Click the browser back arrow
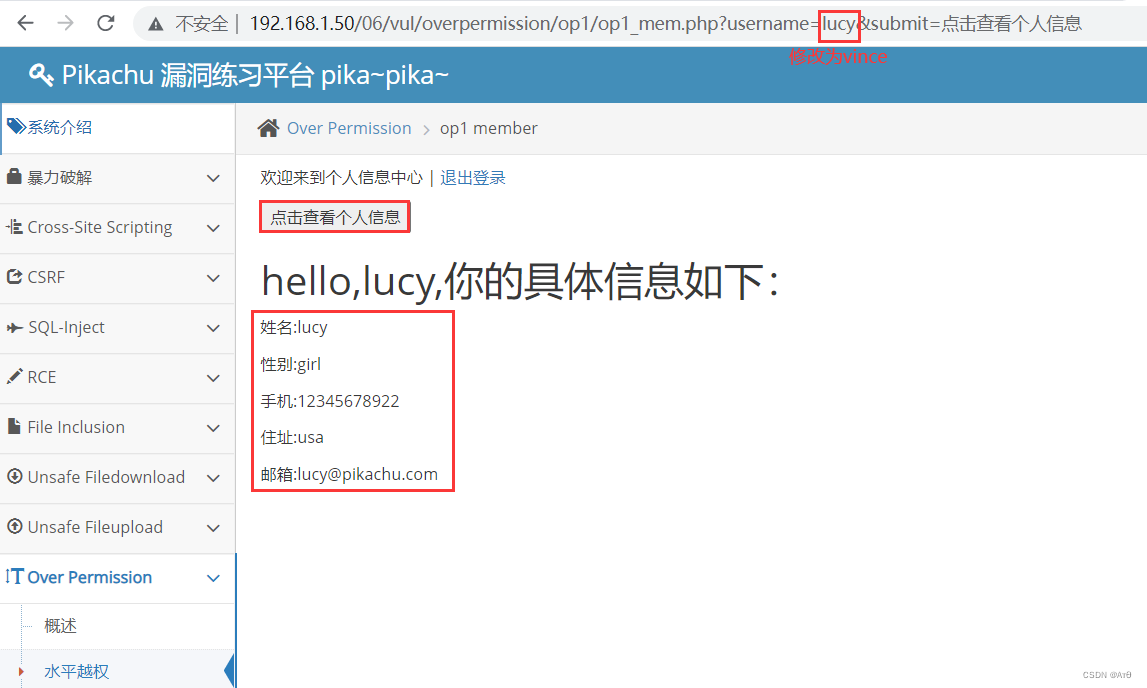Screen dimensions: 1147x688 [26, 23]
